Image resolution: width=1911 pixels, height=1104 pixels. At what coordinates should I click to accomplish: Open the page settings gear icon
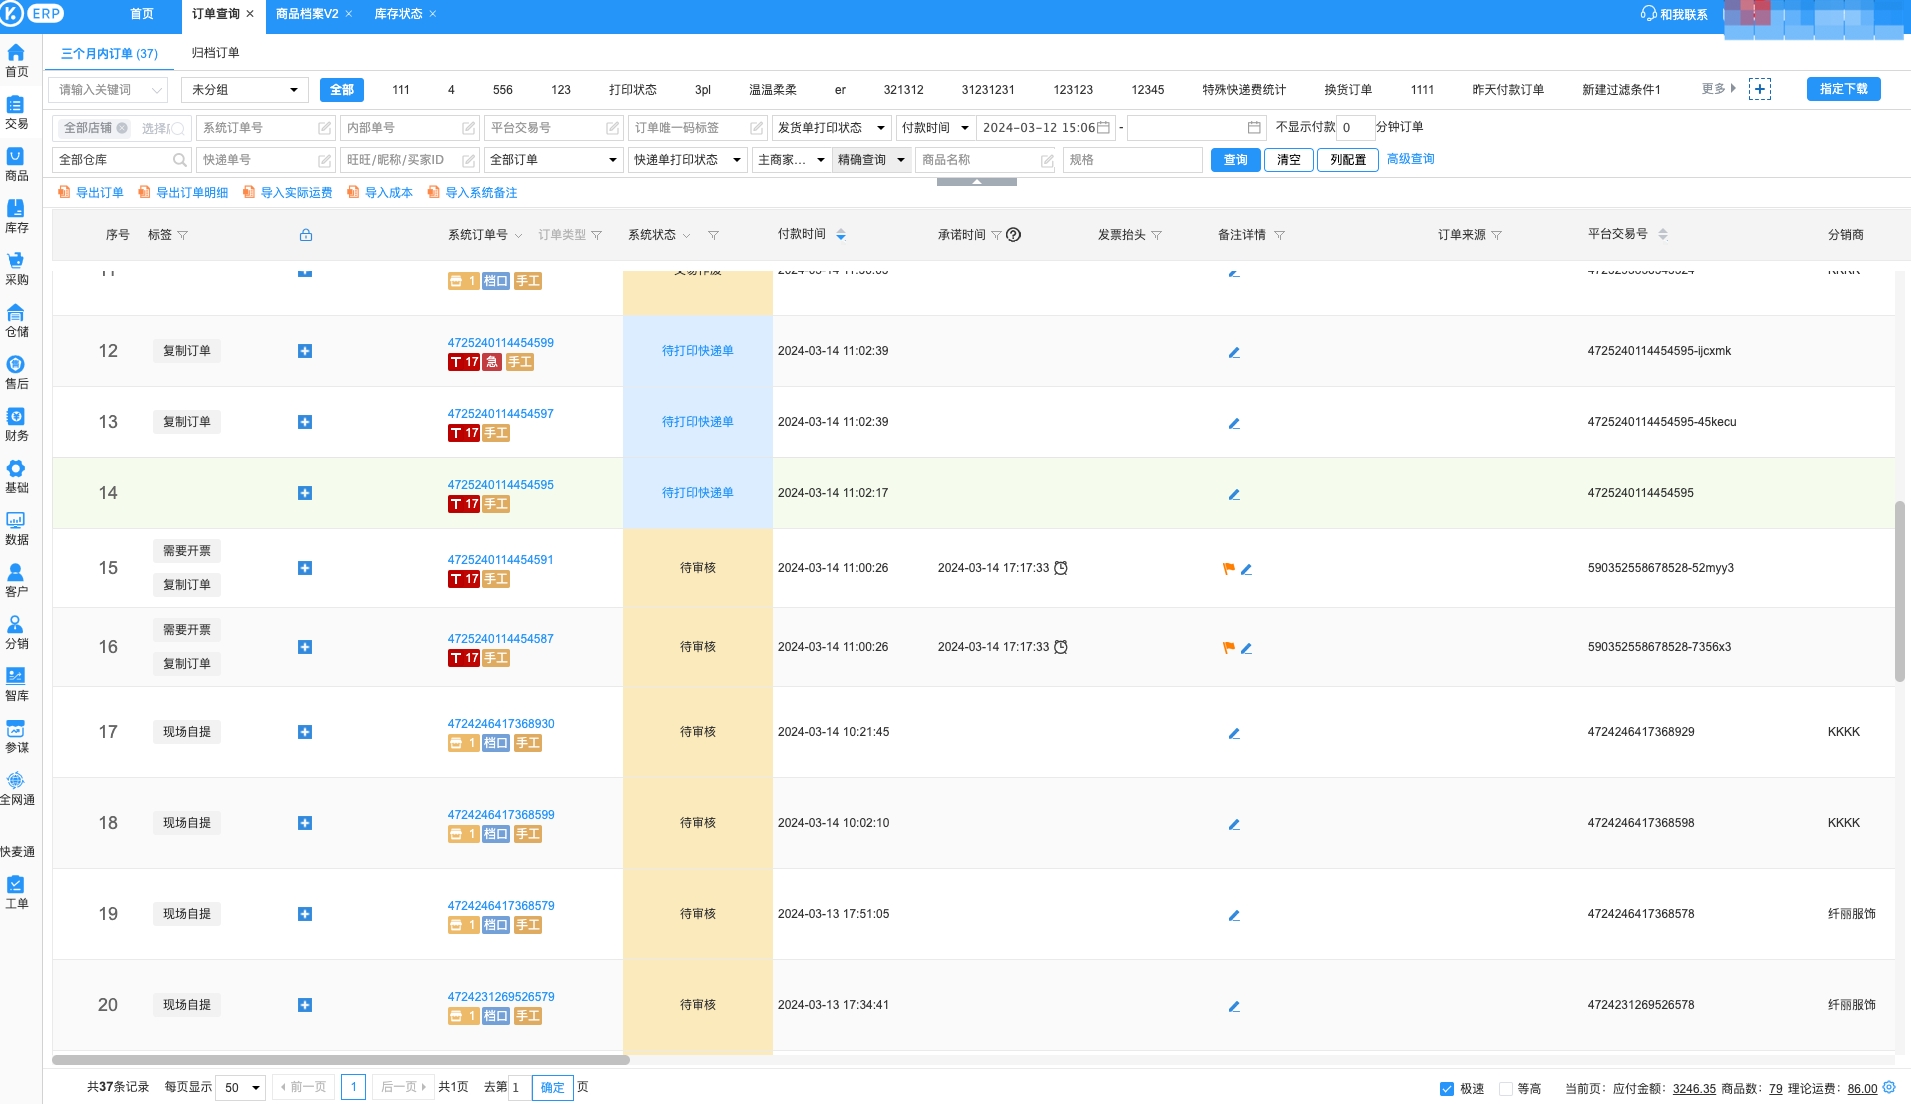pyautogui.click(x=1889, y=1088)
